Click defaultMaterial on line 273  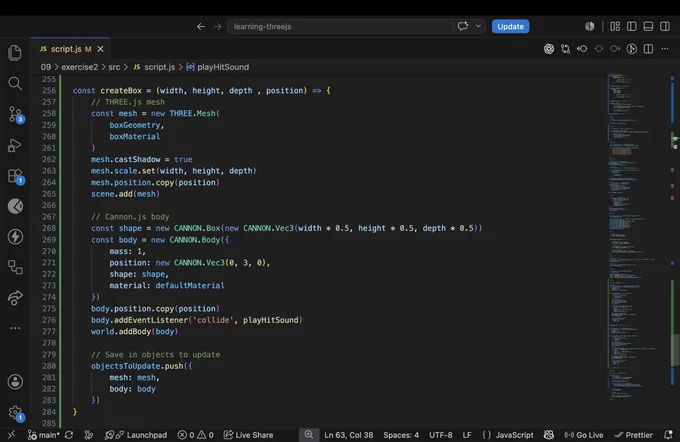(190, 285)
